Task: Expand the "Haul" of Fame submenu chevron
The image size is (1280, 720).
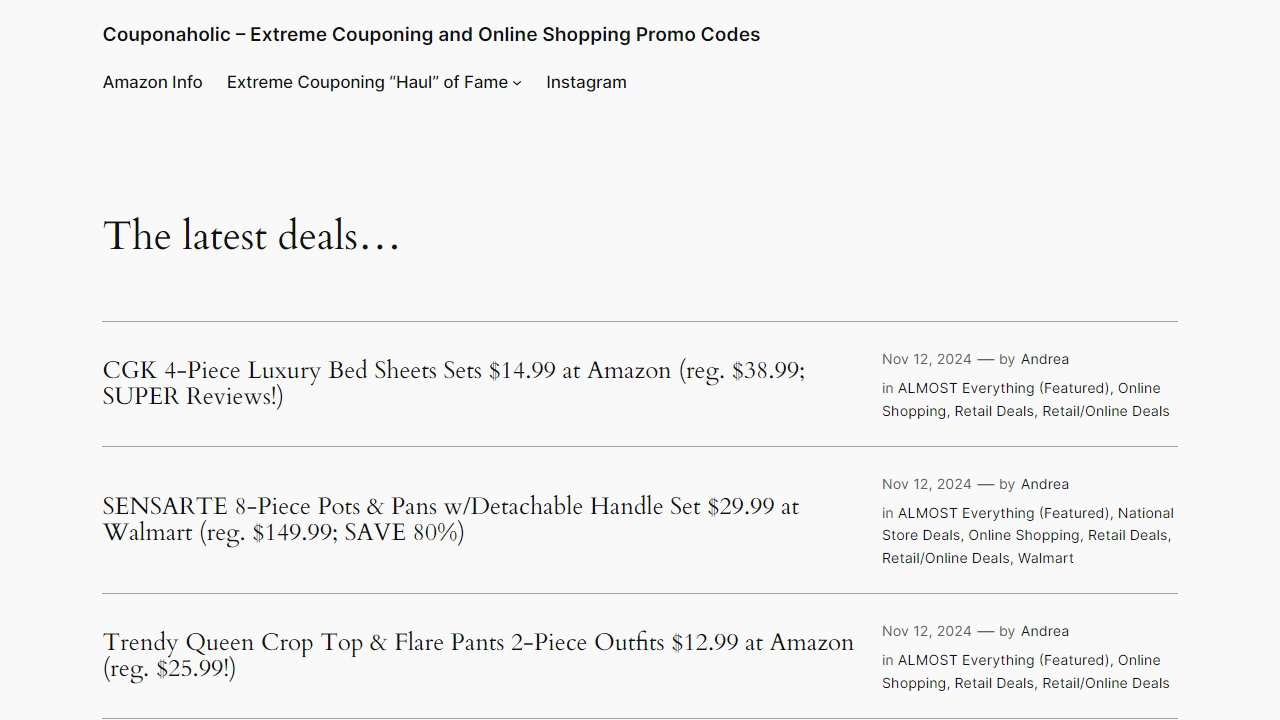Action: tap(517, 83)
